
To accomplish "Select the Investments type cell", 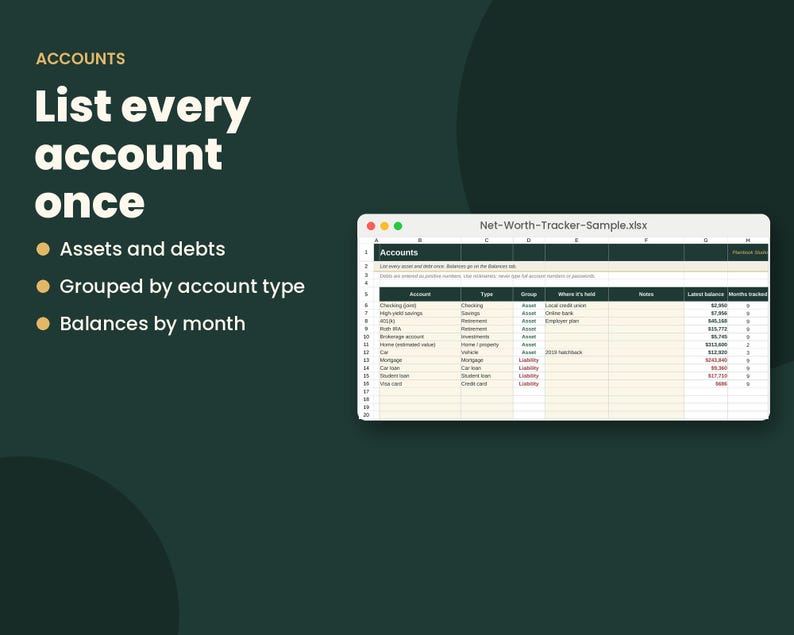I will [x=487, y=337].
